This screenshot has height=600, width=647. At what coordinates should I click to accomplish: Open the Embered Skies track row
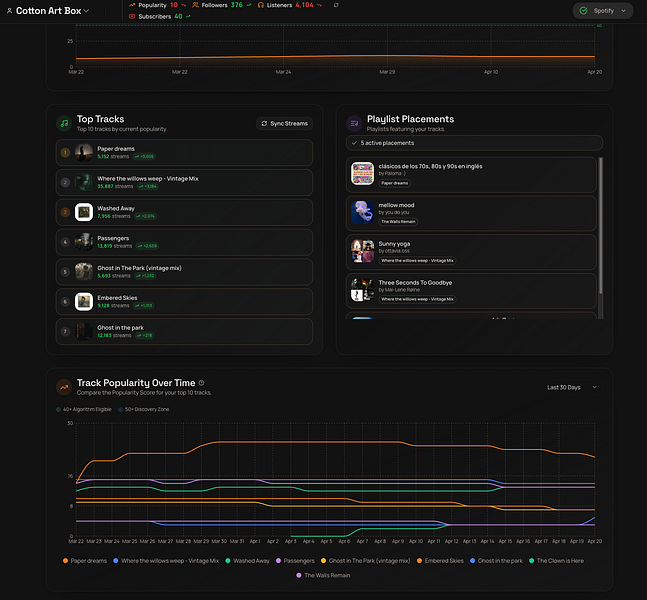tap(184, 301)
